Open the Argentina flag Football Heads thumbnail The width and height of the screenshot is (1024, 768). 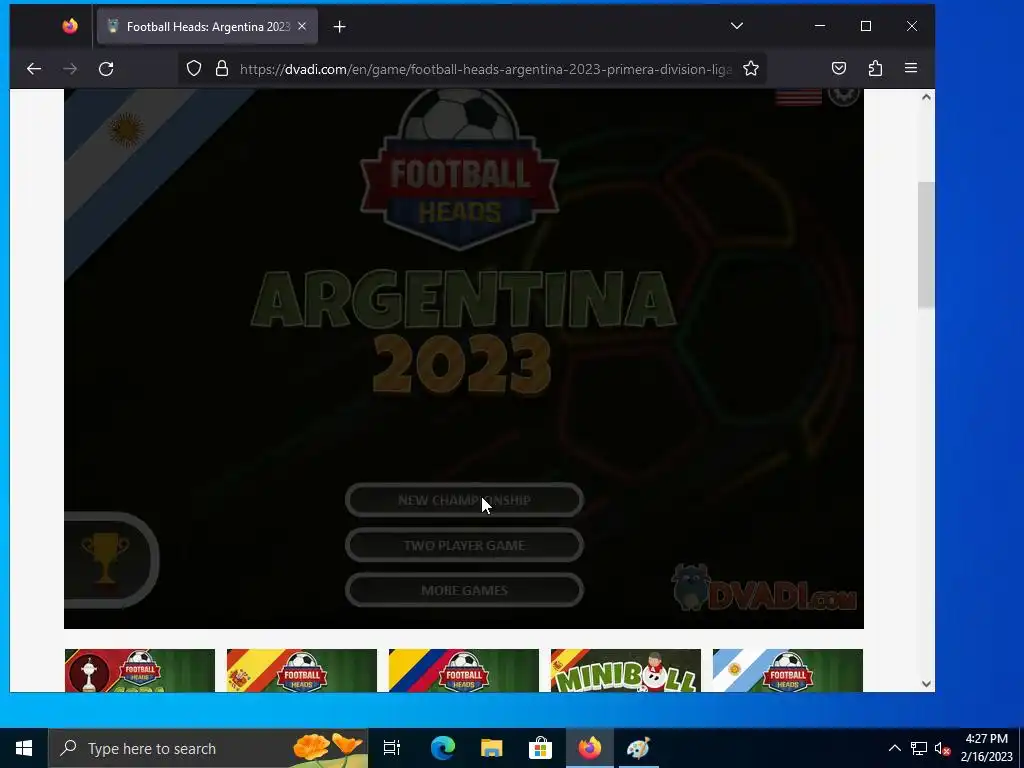(x=788, y=671)
